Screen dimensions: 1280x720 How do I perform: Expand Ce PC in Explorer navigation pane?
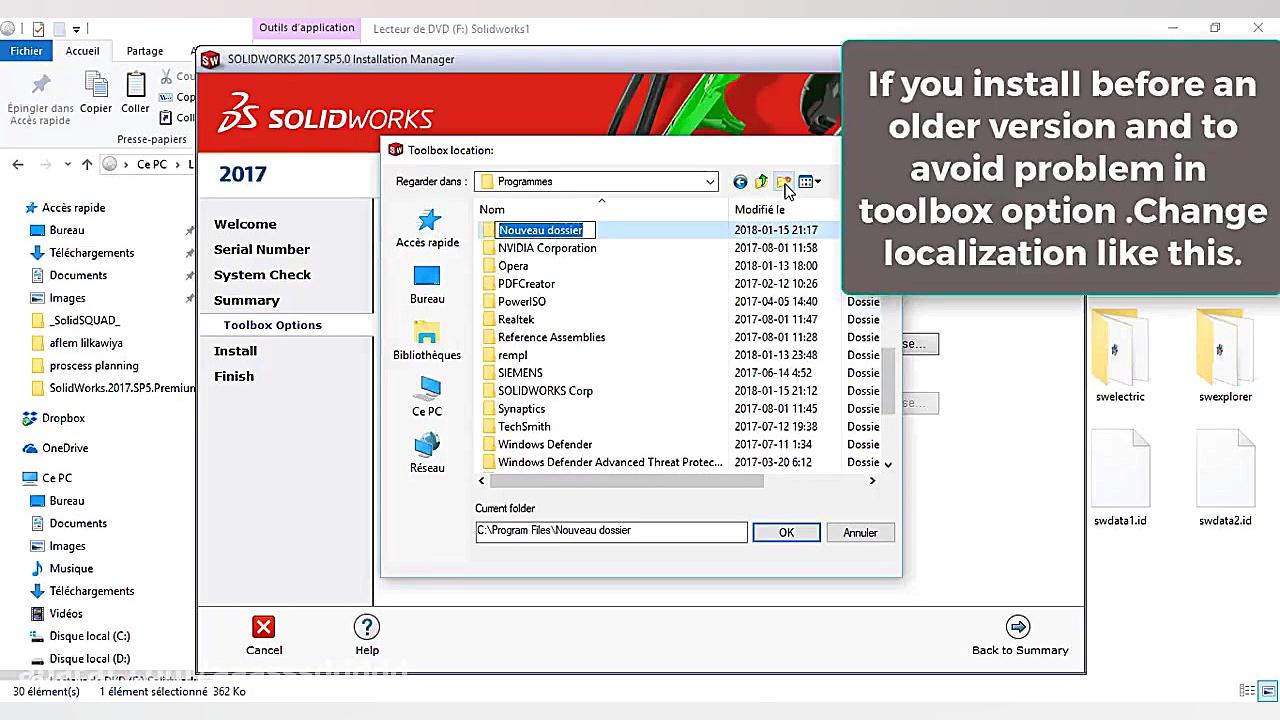tap(16, 478)
